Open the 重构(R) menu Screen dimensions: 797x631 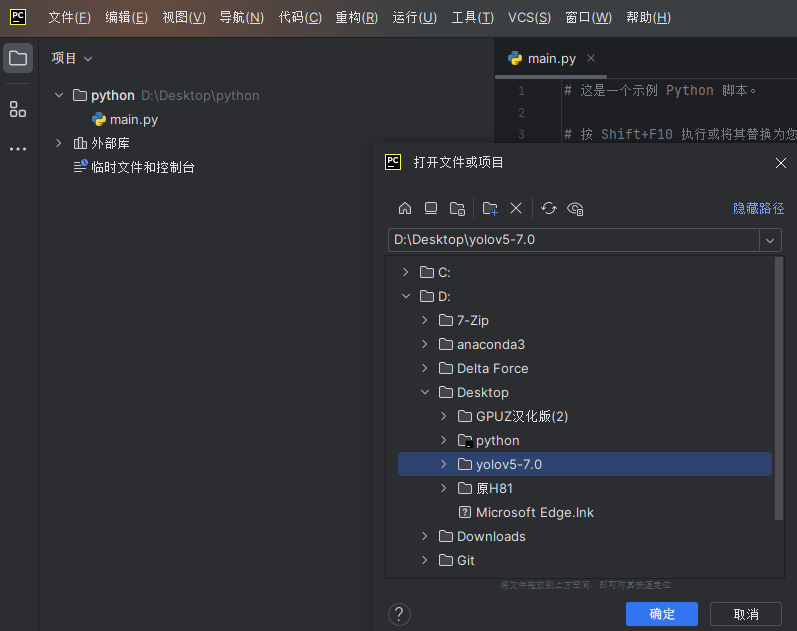(356, 17)
